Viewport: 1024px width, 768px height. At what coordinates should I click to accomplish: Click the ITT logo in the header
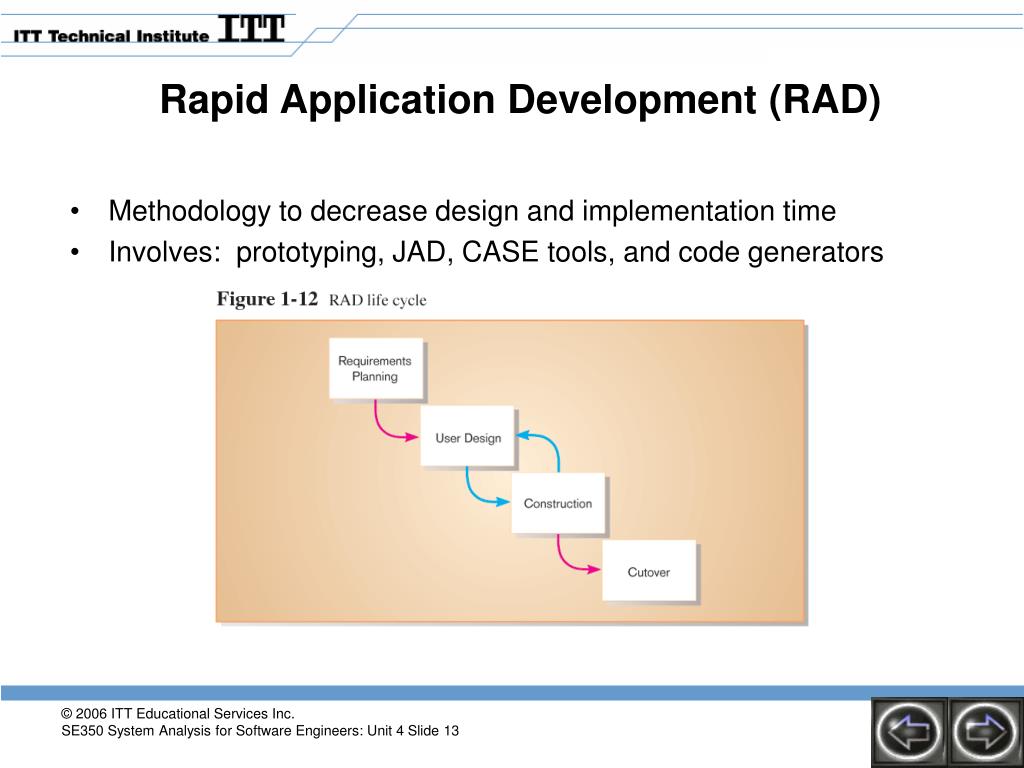[x=251, y=29]
